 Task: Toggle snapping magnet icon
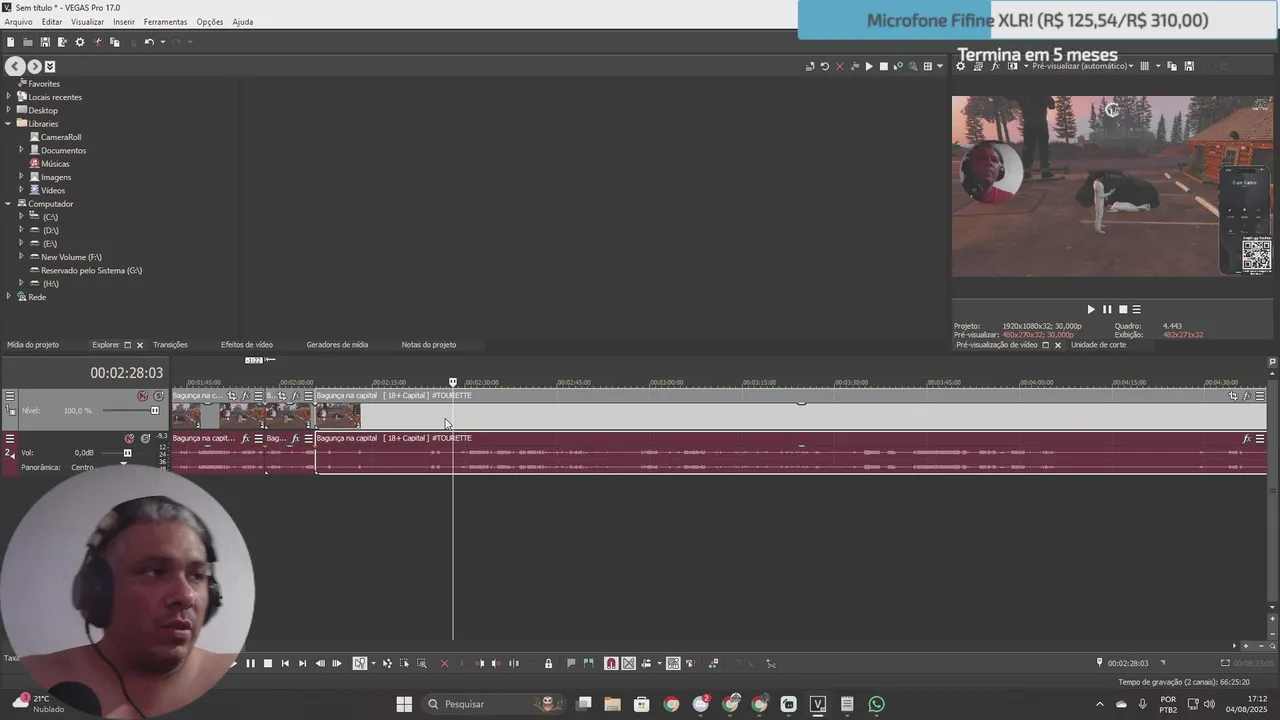611,663
